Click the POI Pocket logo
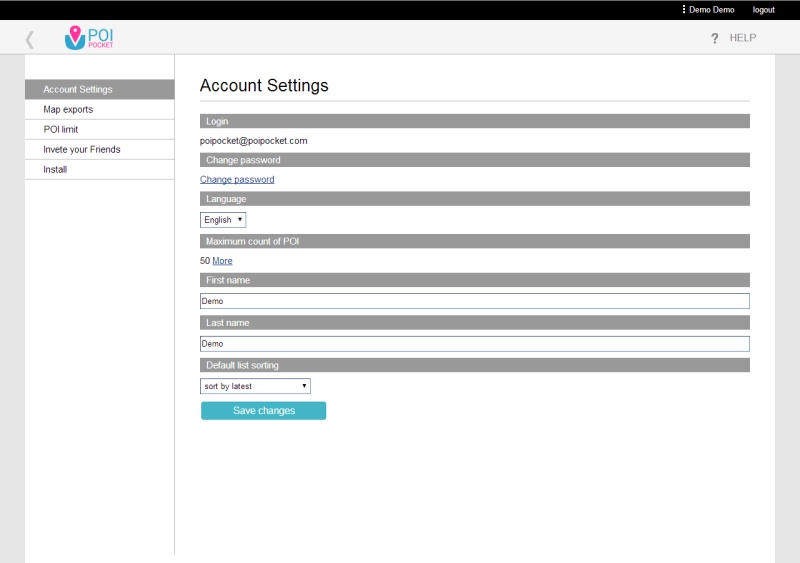The width and height of the screenshot is (800, 563). point(89,38)
